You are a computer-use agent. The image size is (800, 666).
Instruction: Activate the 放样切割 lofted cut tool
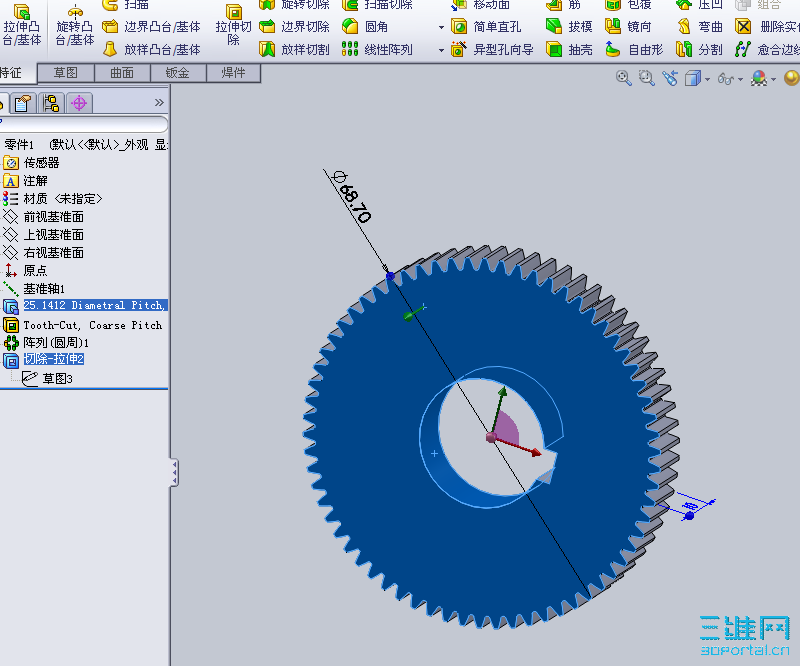[294, 50]
